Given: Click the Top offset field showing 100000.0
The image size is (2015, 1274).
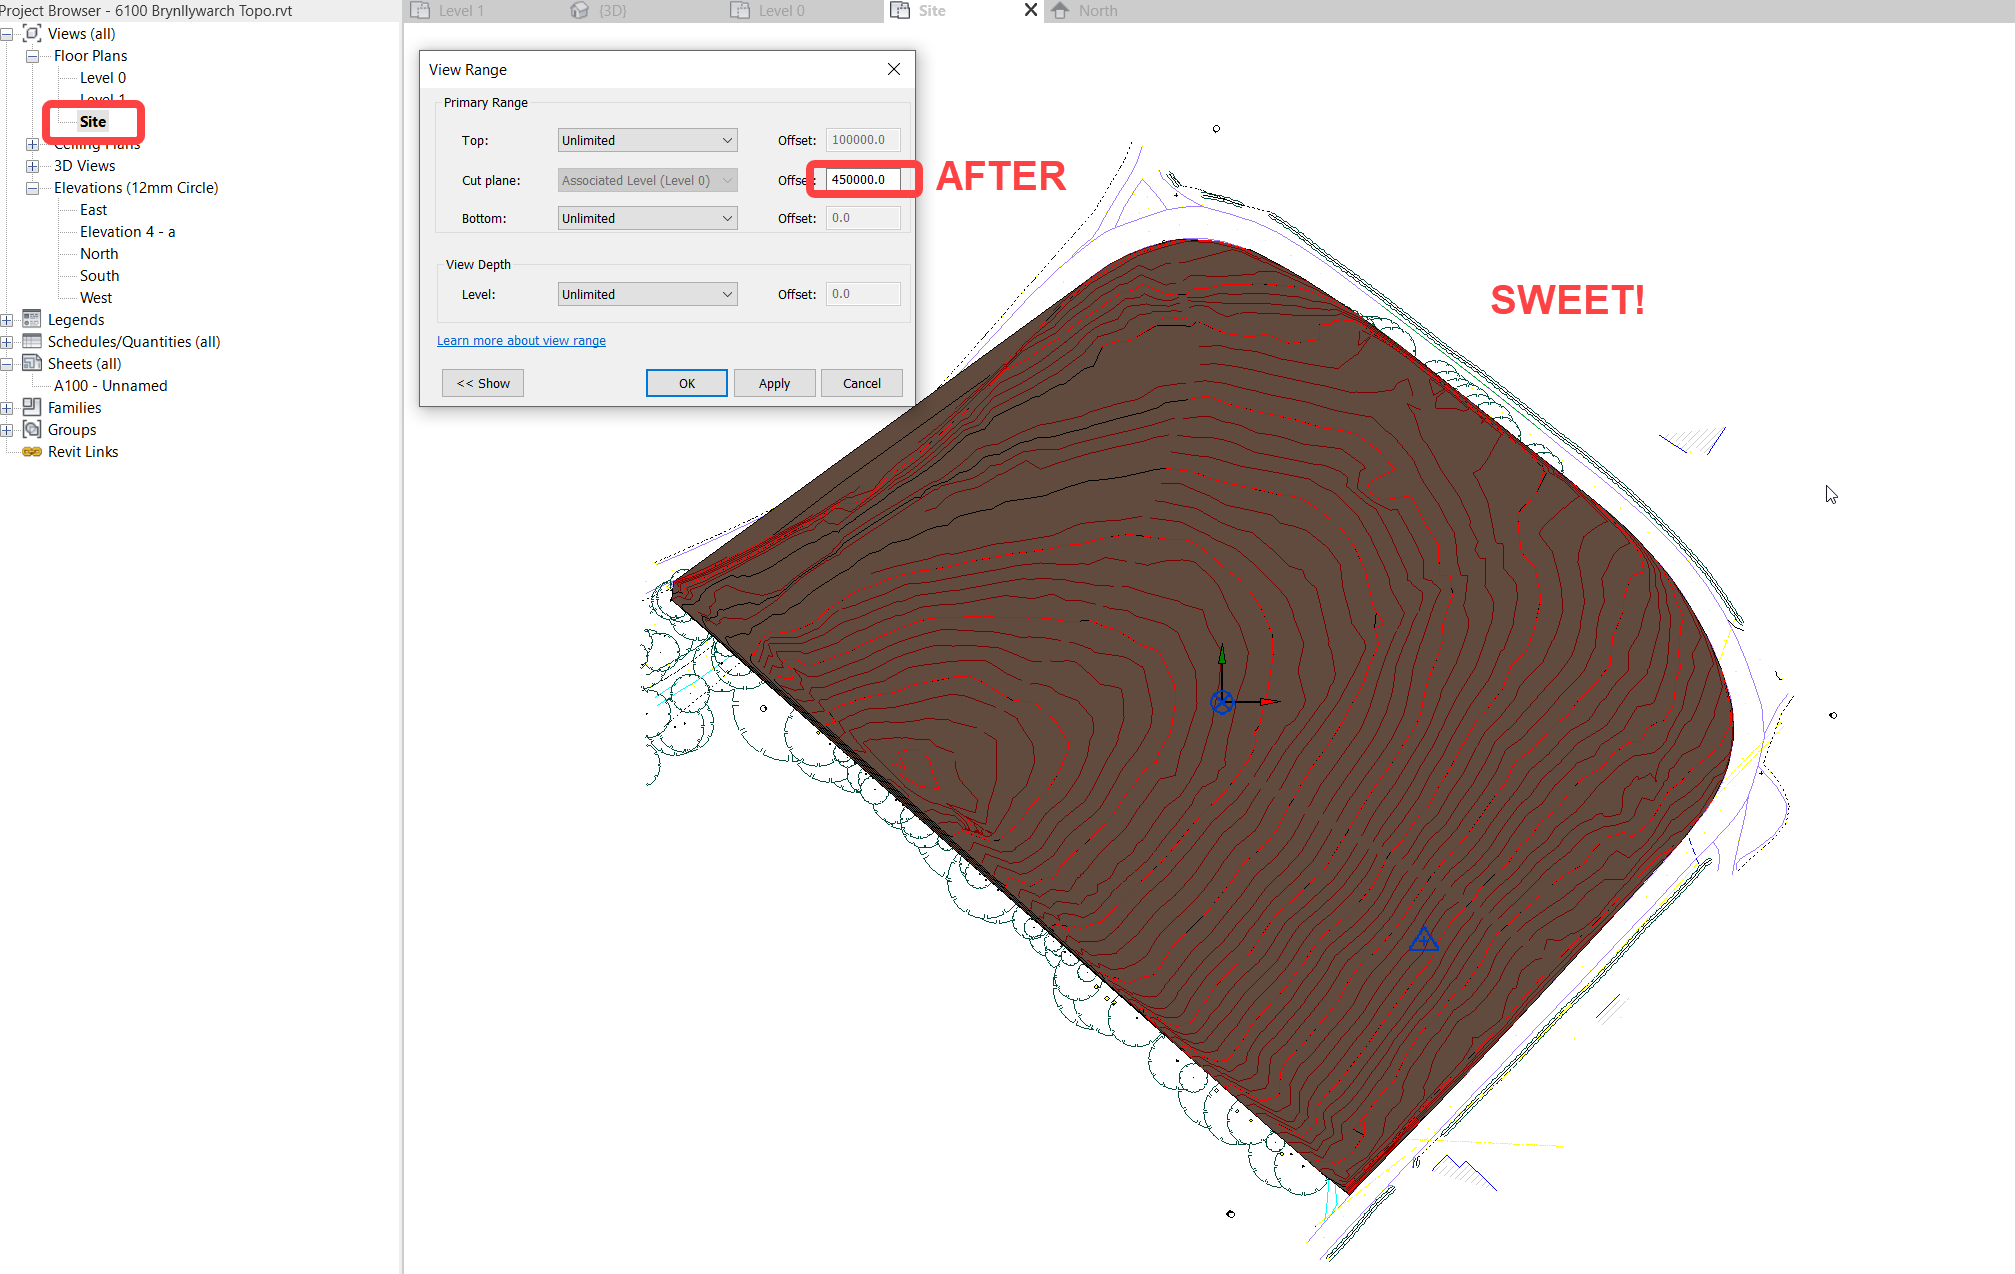Looking at the screenshot, I should 863,140.
